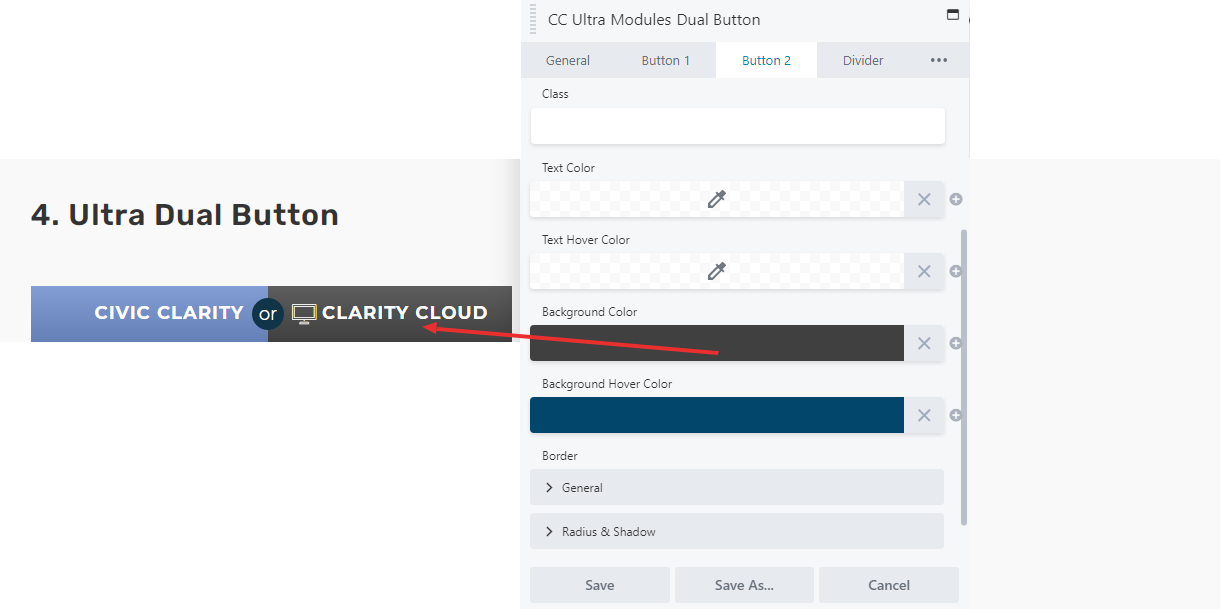This screenshot has width=1221, height=609.
Task: Clear the Text Hover Color value
Action: [924, 271]
